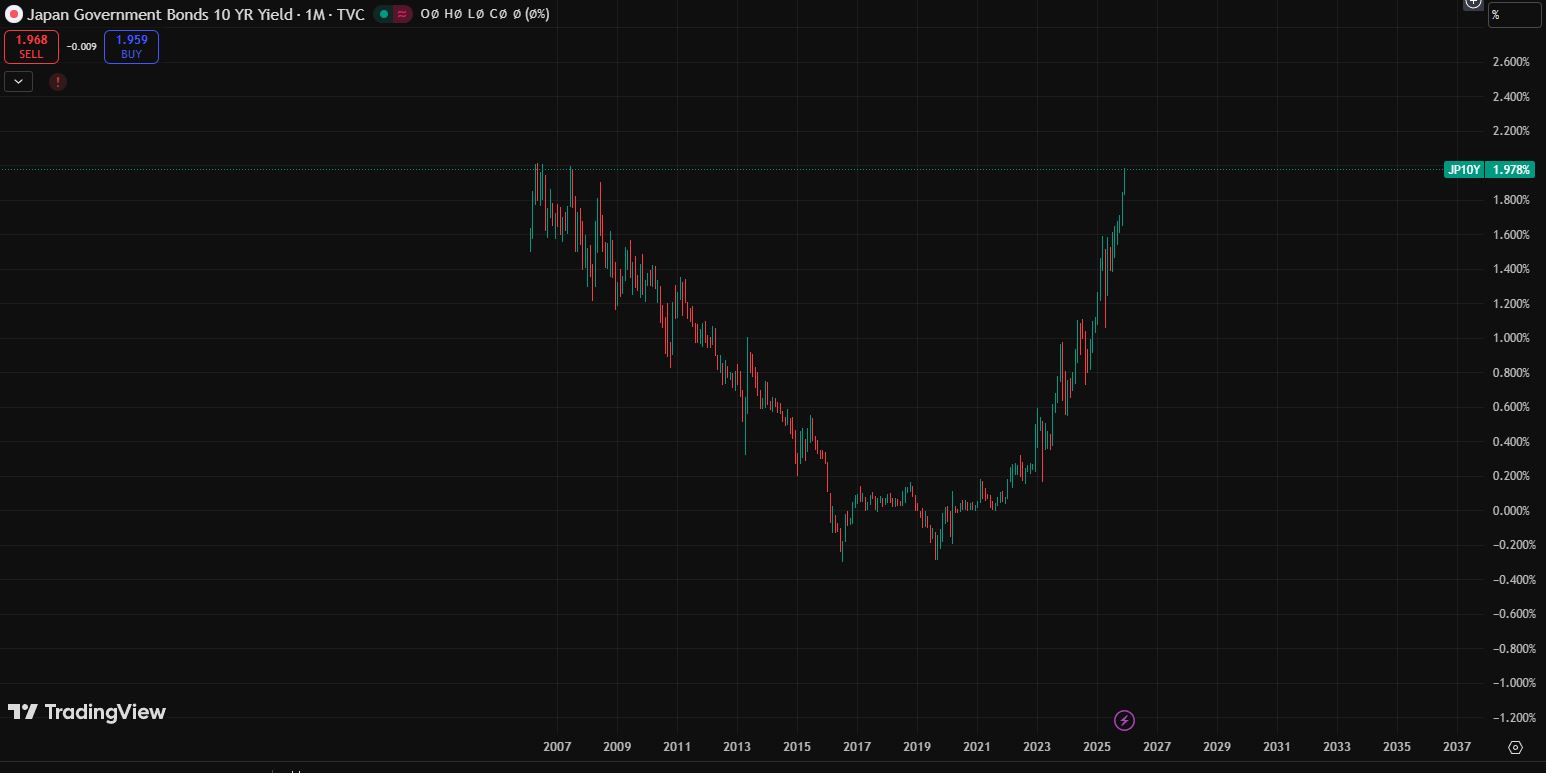Open the % price scale unit box
The height and width of the screenshot is (773, 1546).
tap(1514, 14)
